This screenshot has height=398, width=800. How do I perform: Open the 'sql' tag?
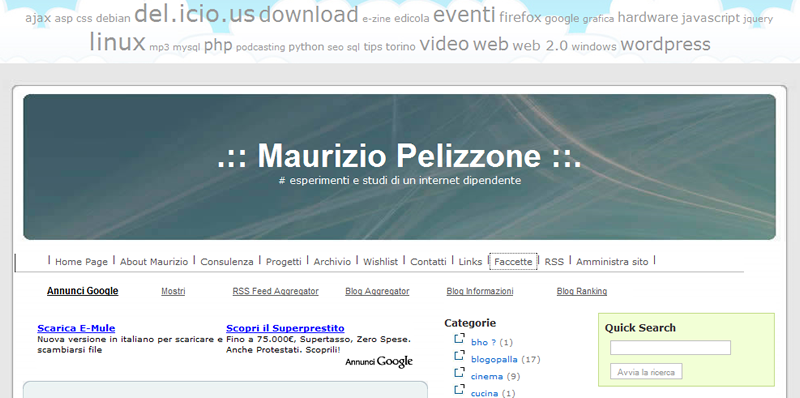point(353,47)
